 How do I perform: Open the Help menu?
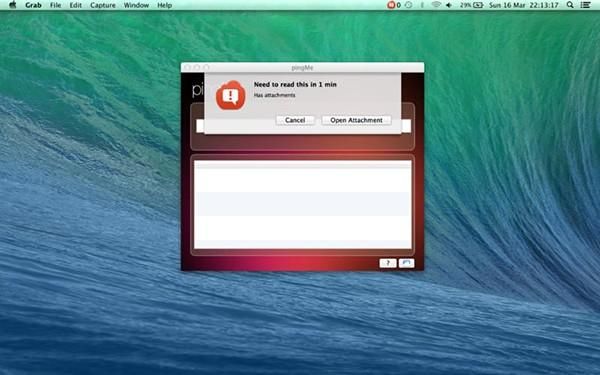[165, 5]
